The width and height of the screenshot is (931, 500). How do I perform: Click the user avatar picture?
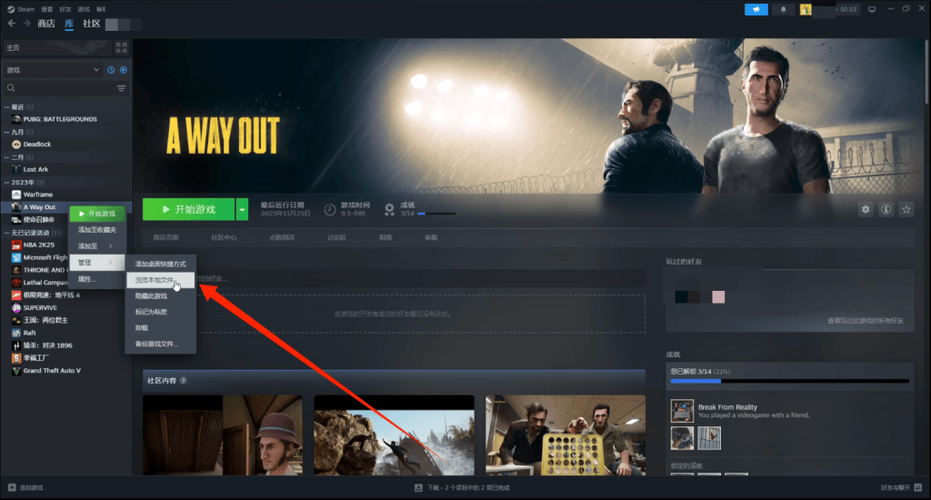805,10
